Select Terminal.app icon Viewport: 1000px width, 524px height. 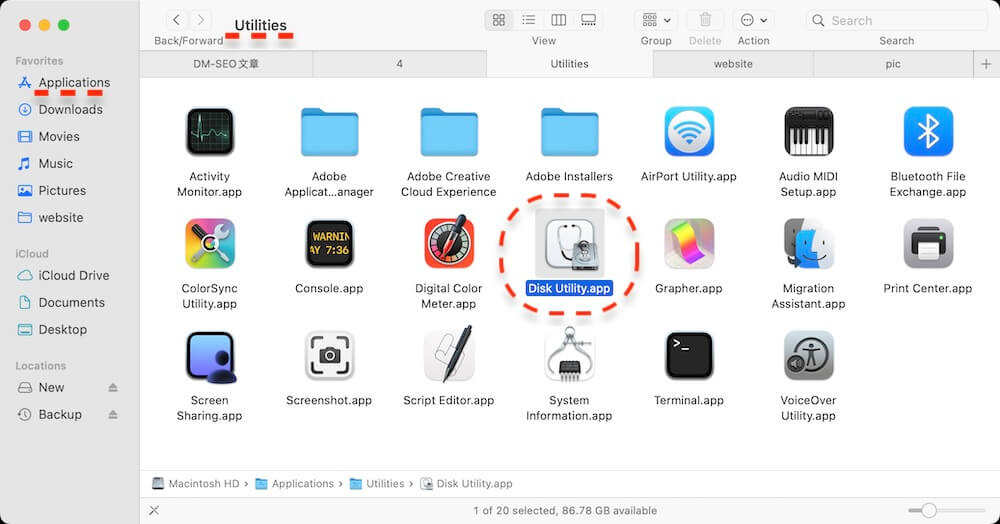[x=689, y=356]
